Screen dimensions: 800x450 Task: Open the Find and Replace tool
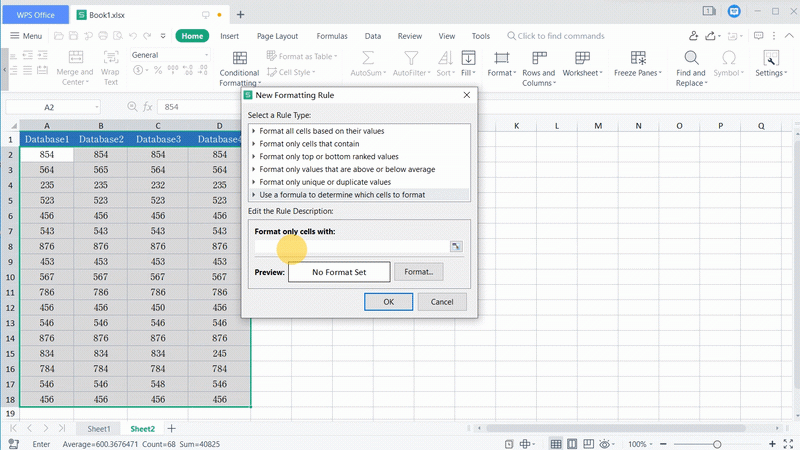690,58
